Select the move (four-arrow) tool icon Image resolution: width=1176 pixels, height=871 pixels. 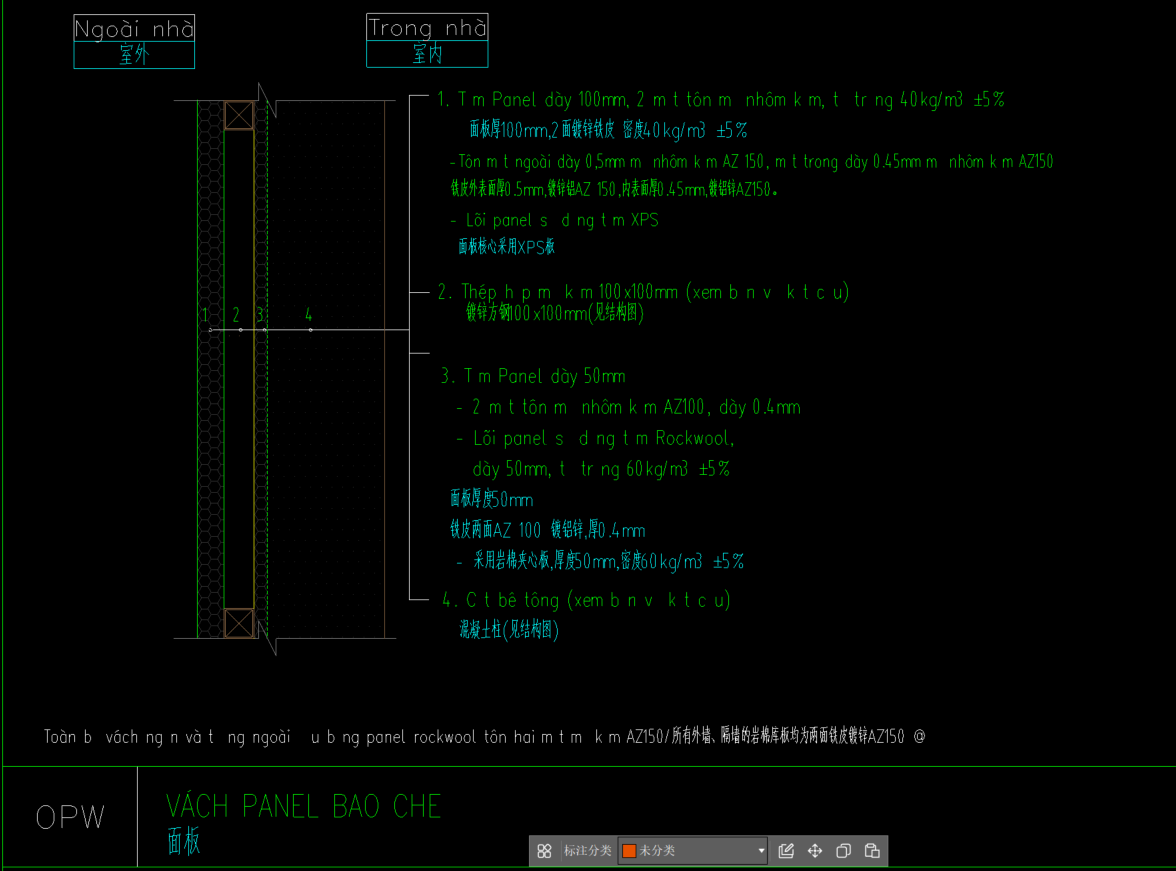point(814,851)
